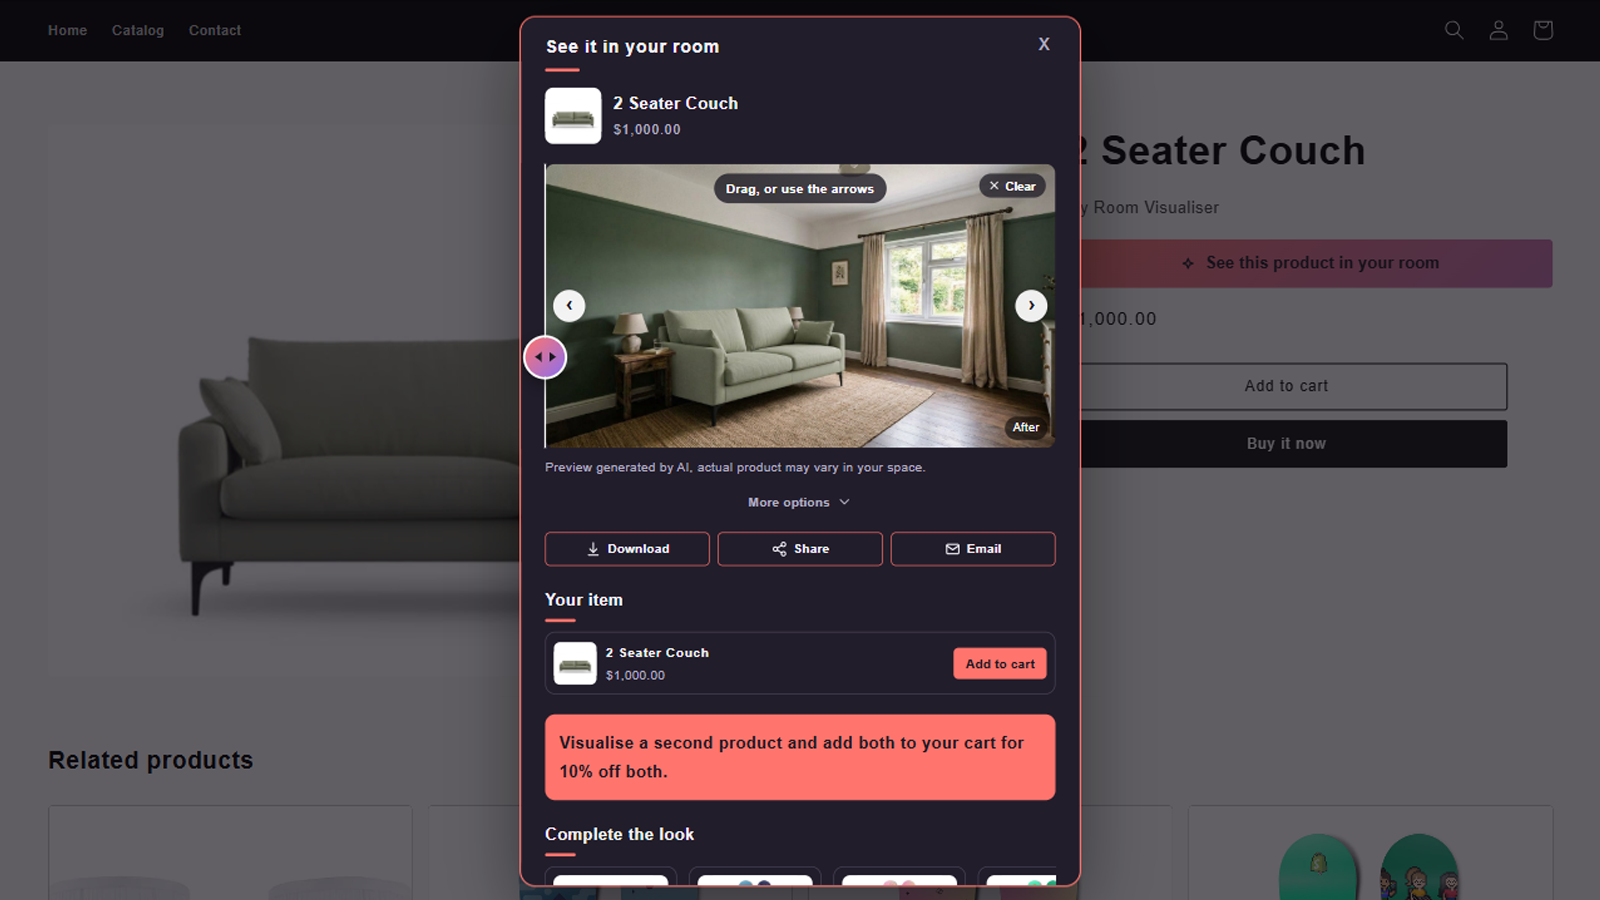The height and width of the screenshot is (900, 1600).
Task: Click the couch thumbnail under Your item
Action: [x=575, y=663]
